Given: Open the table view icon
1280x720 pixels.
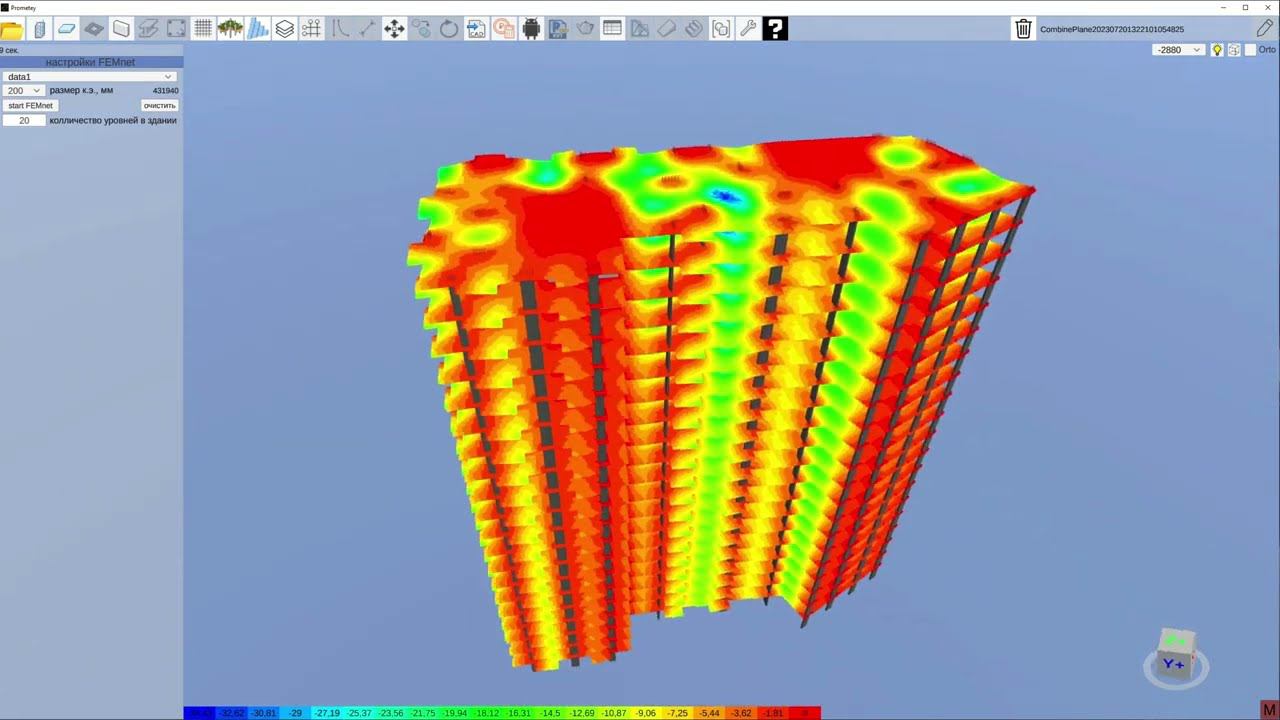Looking at the screenshot, I should (x=612, y=29).
